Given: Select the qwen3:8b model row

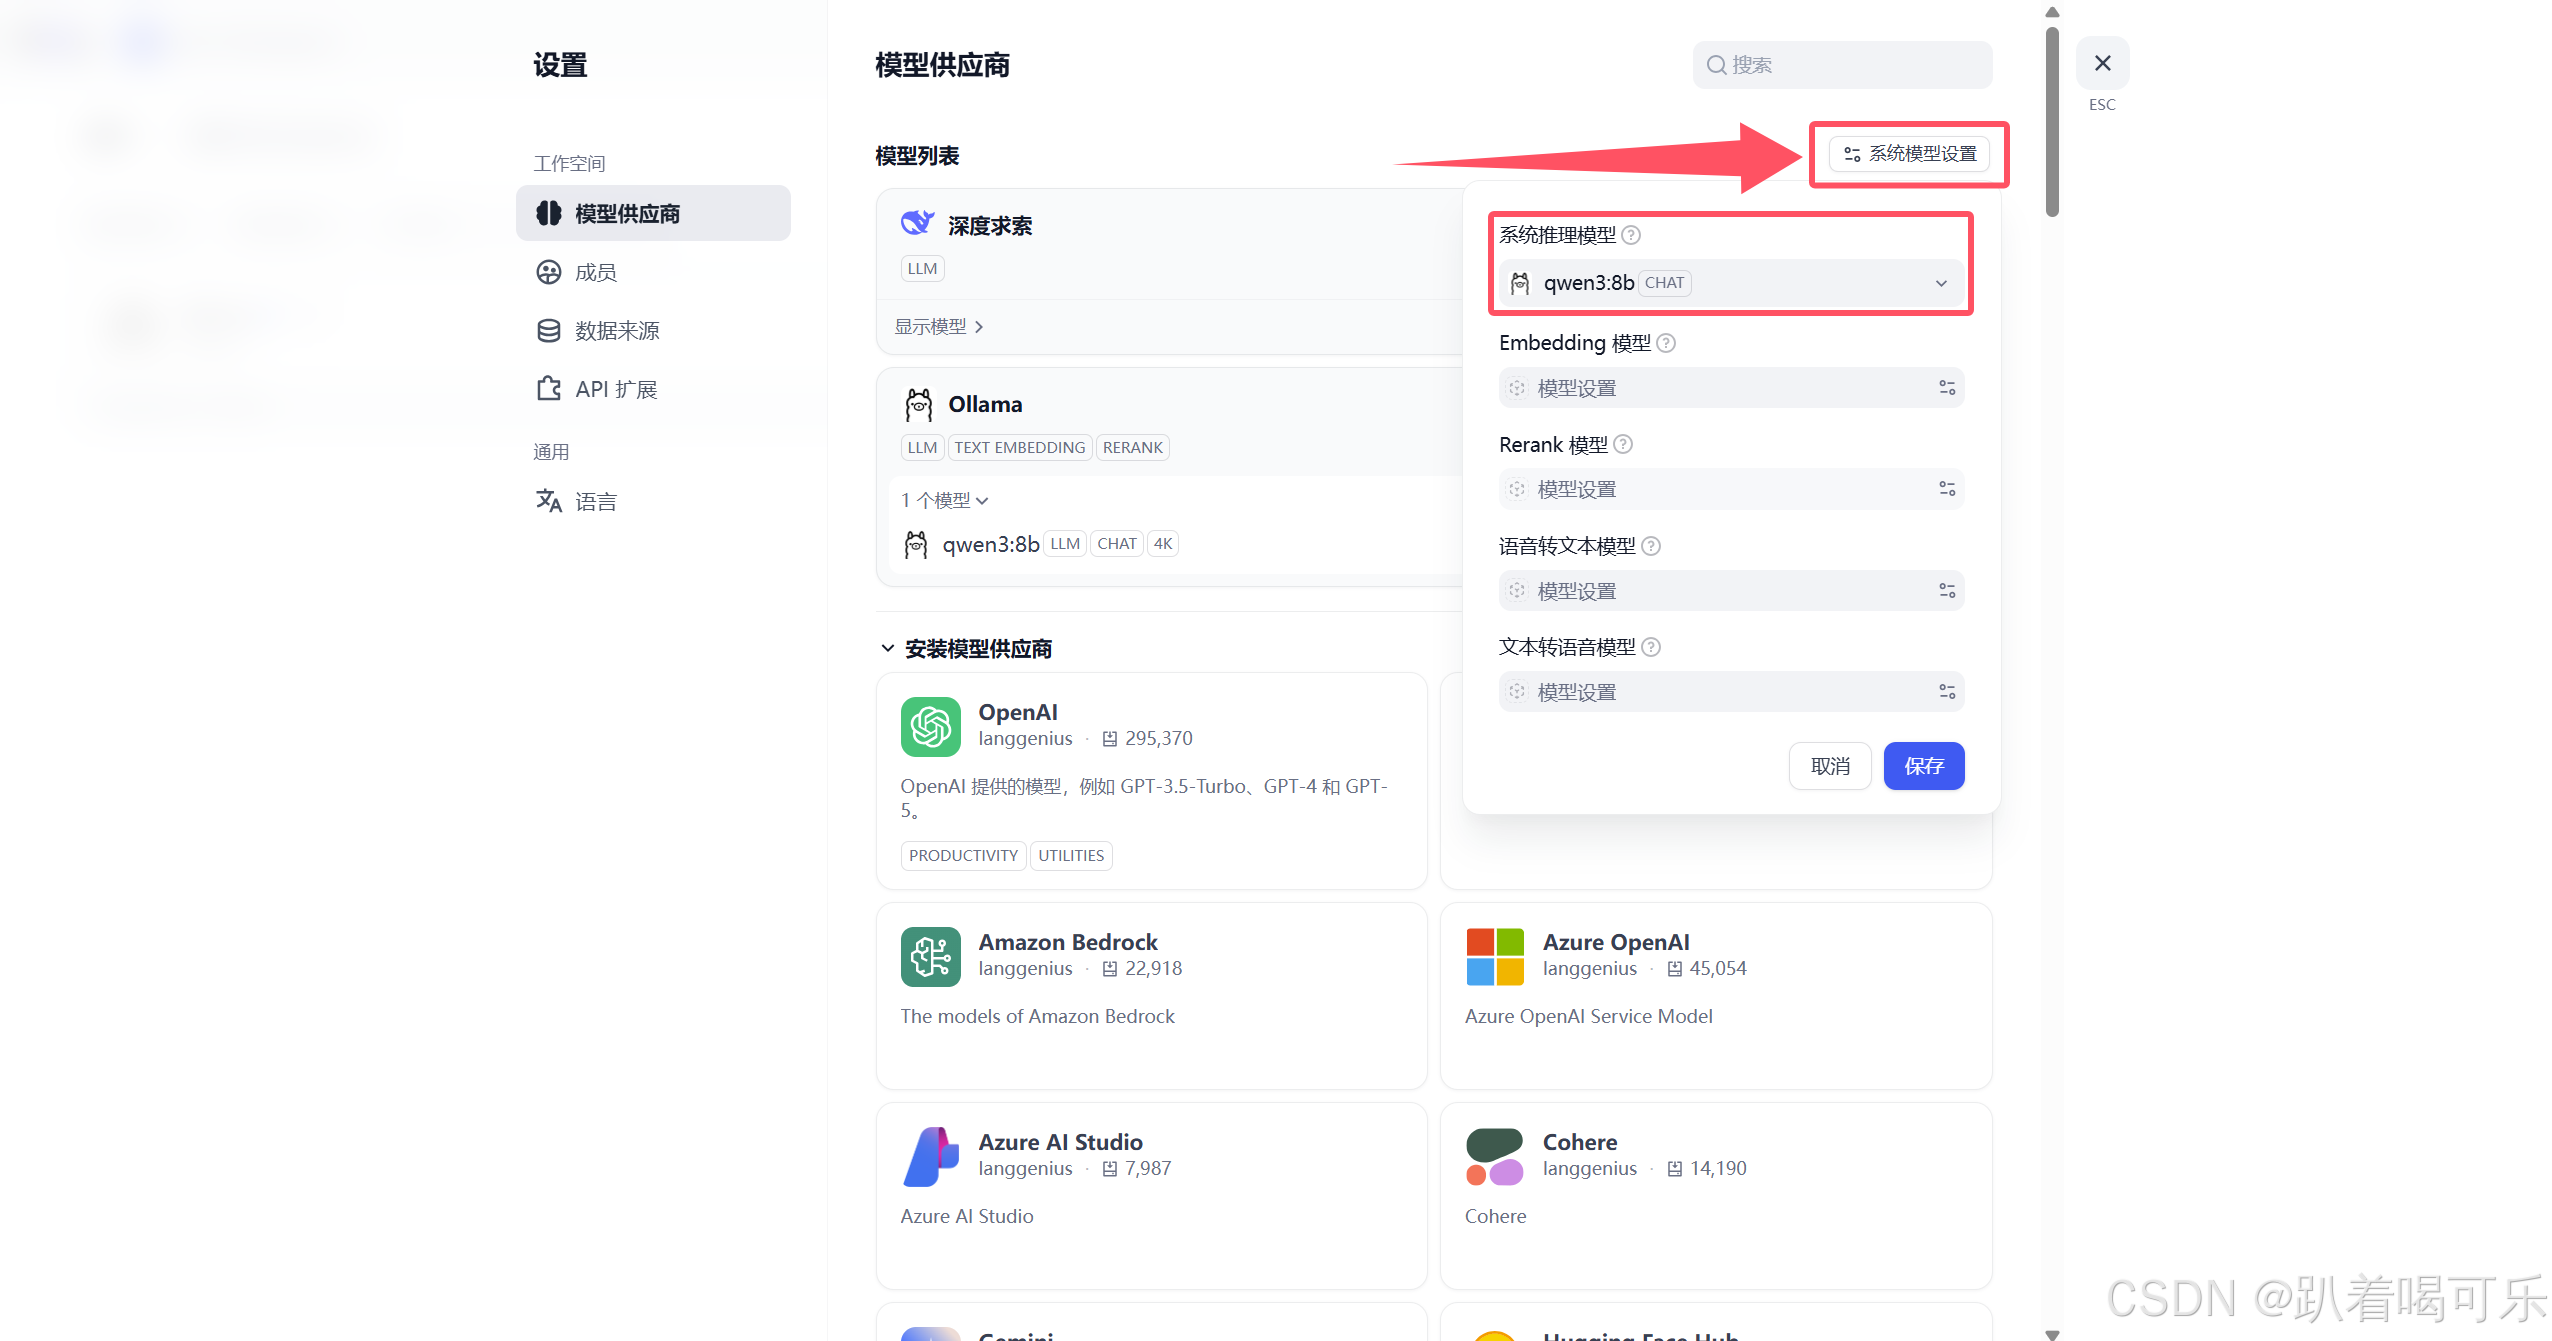Looking at the screenshot, I should click(1040, 544).
